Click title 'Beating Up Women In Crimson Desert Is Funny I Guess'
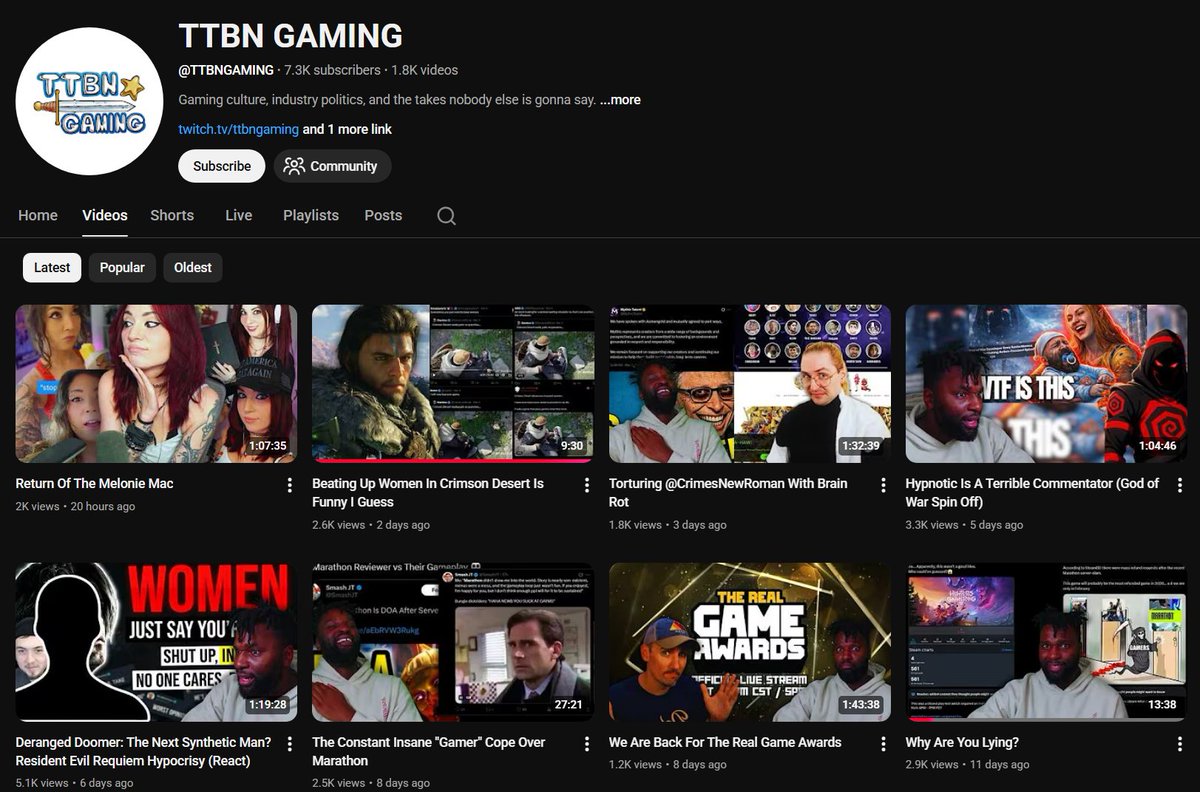The width and height of the screenshot is (1200, 792). (428, 493)
